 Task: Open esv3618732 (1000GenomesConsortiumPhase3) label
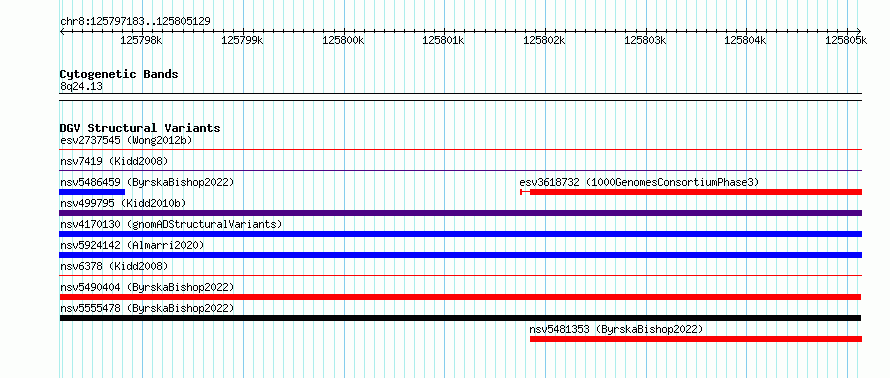tap(639, 182)
